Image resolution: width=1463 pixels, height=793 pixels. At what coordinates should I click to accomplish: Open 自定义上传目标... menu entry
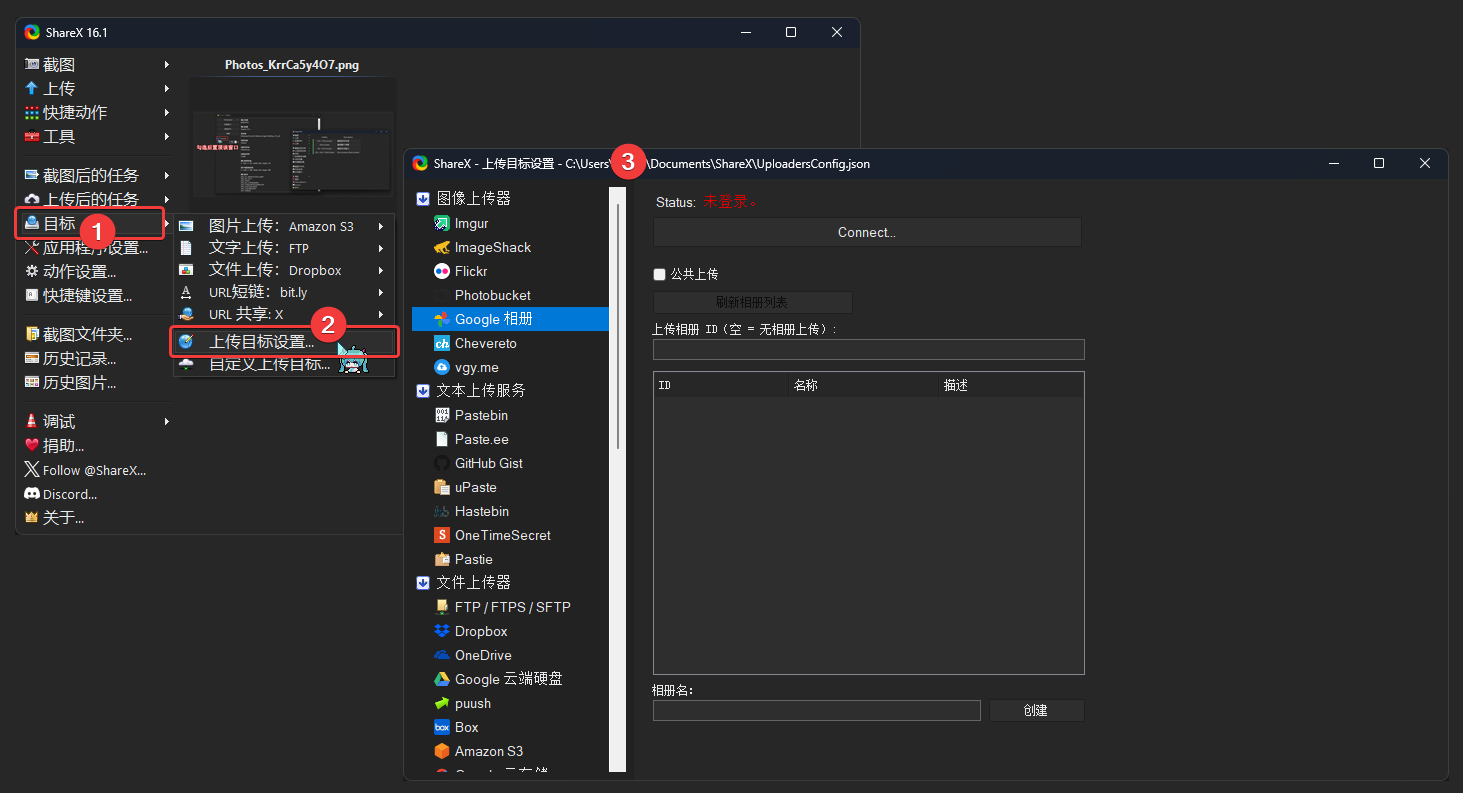[284, 364]
